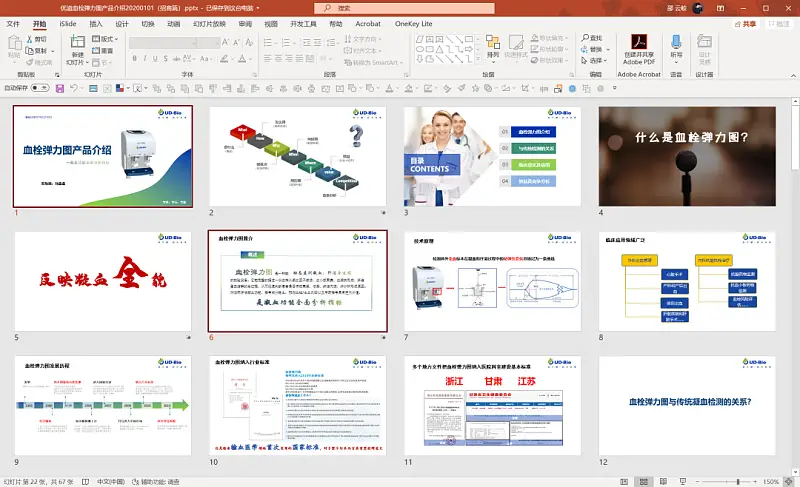Select slide 11 thumbnail with 浙江 甘肃 江苏
The height and width of the screenshot is (487, 800).
(x=492, y=405)
